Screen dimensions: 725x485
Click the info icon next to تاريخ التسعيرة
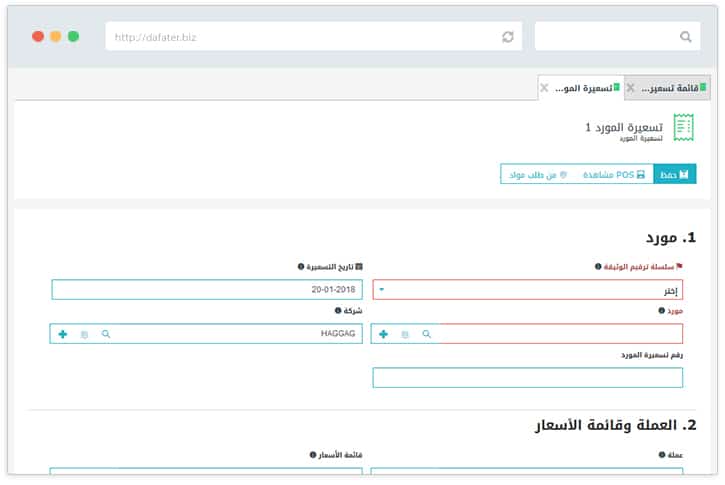[301, 266]
